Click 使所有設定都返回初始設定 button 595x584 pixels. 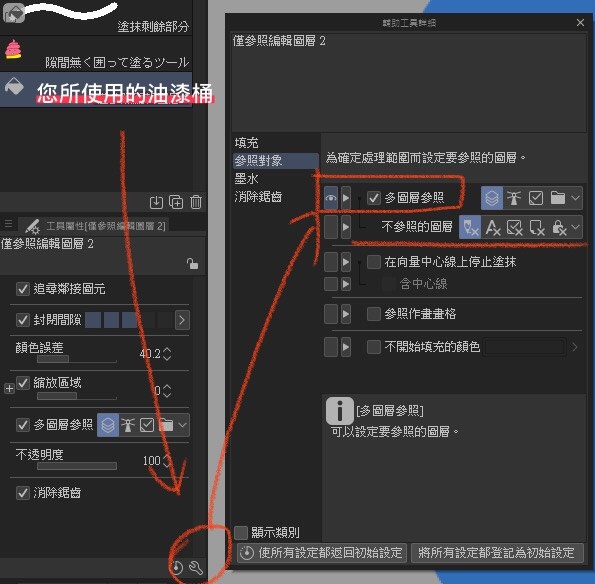point(322,553)
